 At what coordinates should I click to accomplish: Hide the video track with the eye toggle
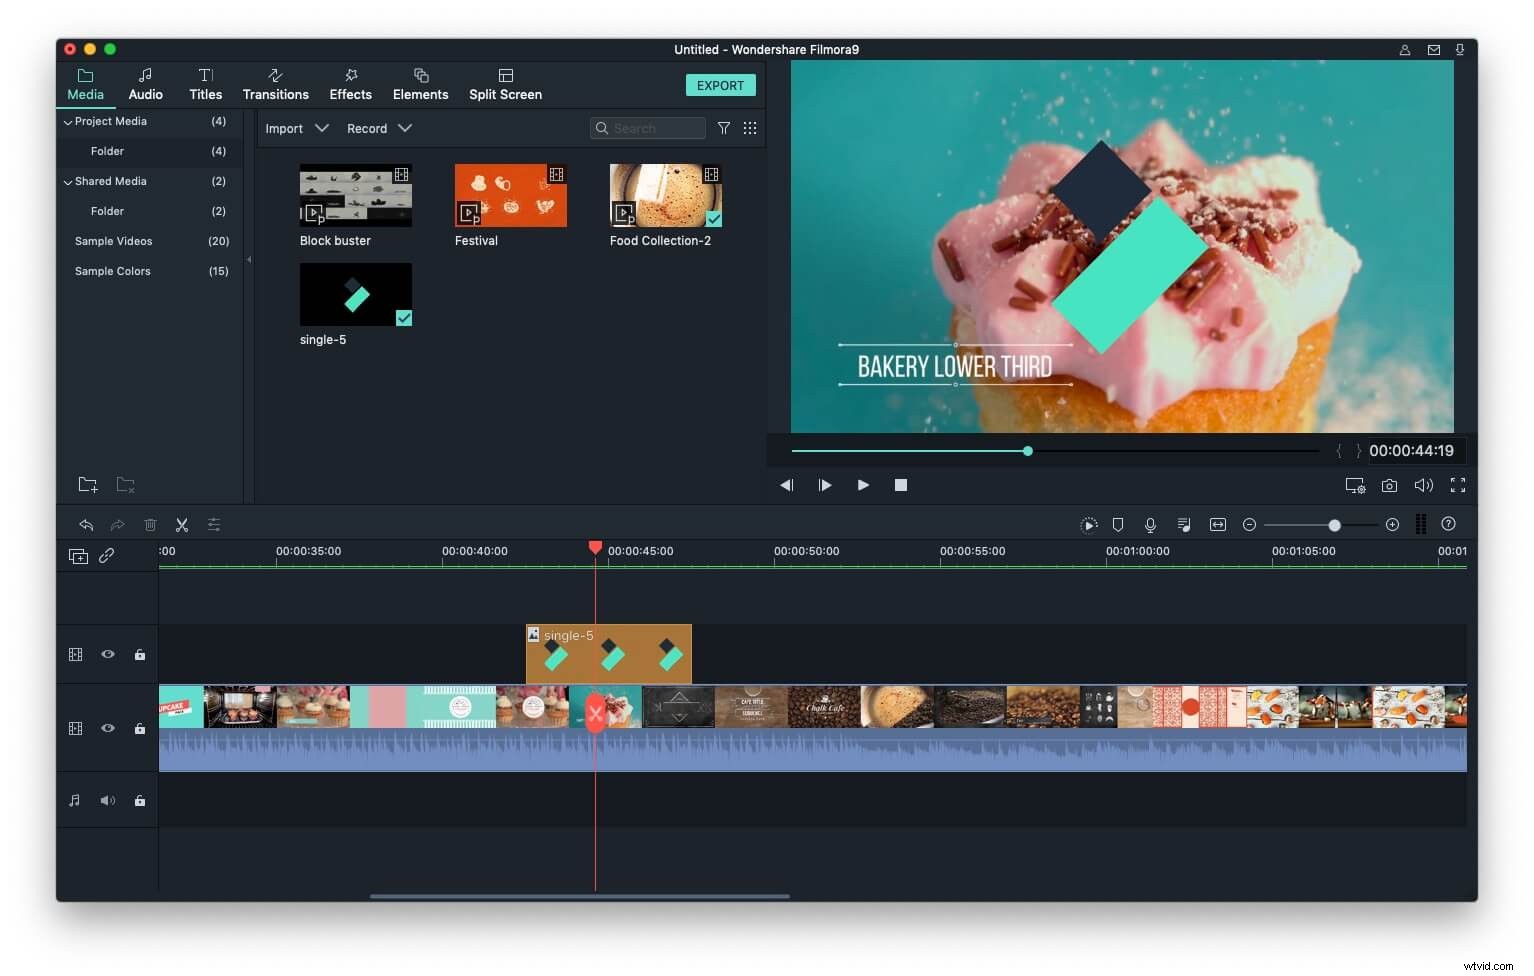point(108,728)
